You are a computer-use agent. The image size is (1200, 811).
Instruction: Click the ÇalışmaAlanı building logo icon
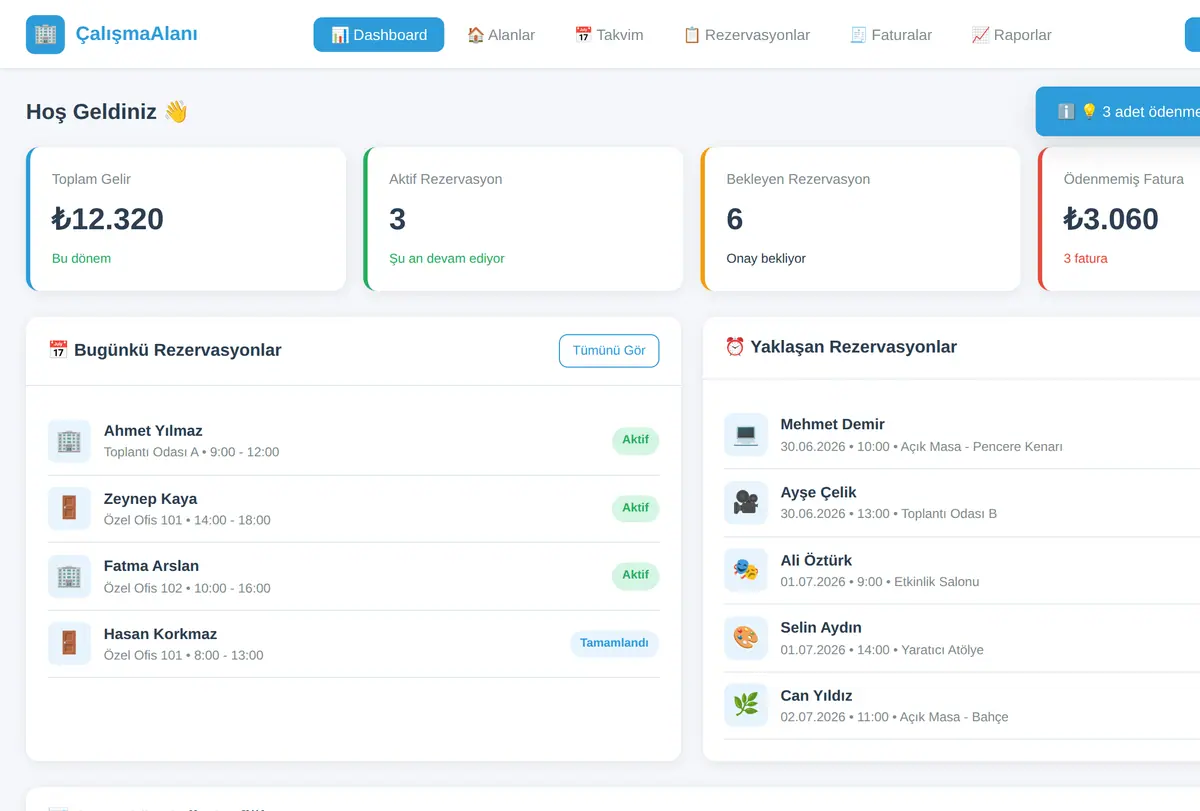click(x=45, y=34)
